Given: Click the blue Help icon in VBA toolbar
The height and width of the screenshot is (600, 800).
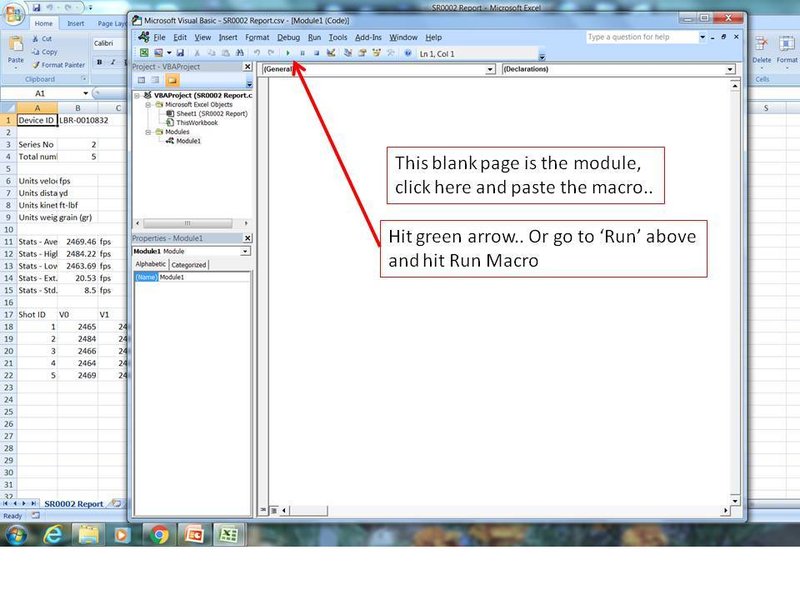Looking at the screenshot, I should pos(408,53).
